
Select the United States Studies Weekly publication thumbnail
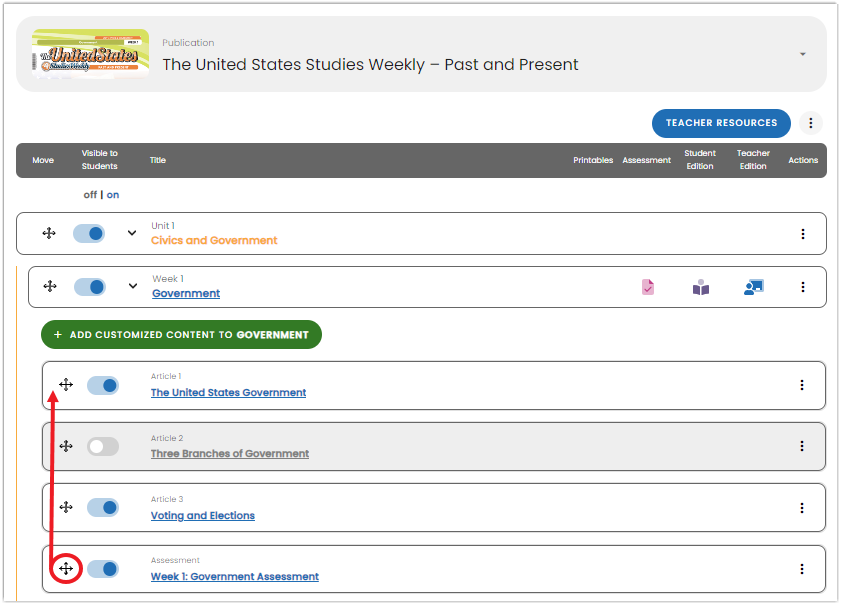(90, 54)
